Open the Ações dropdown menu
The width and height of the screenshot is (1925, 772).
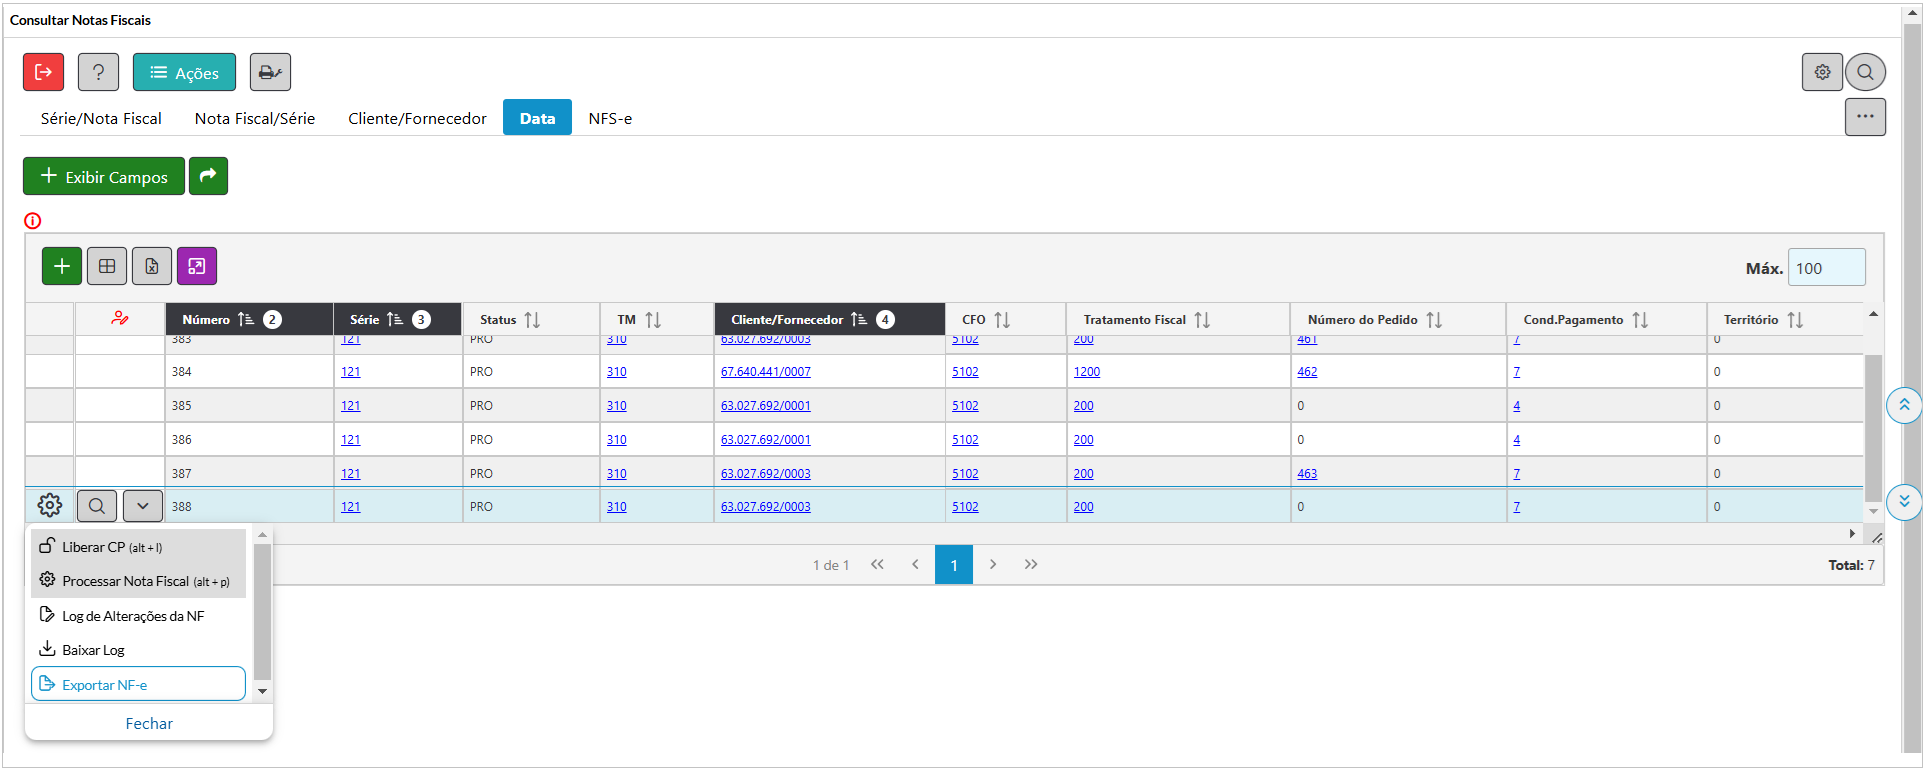click(x=184, y=72)
